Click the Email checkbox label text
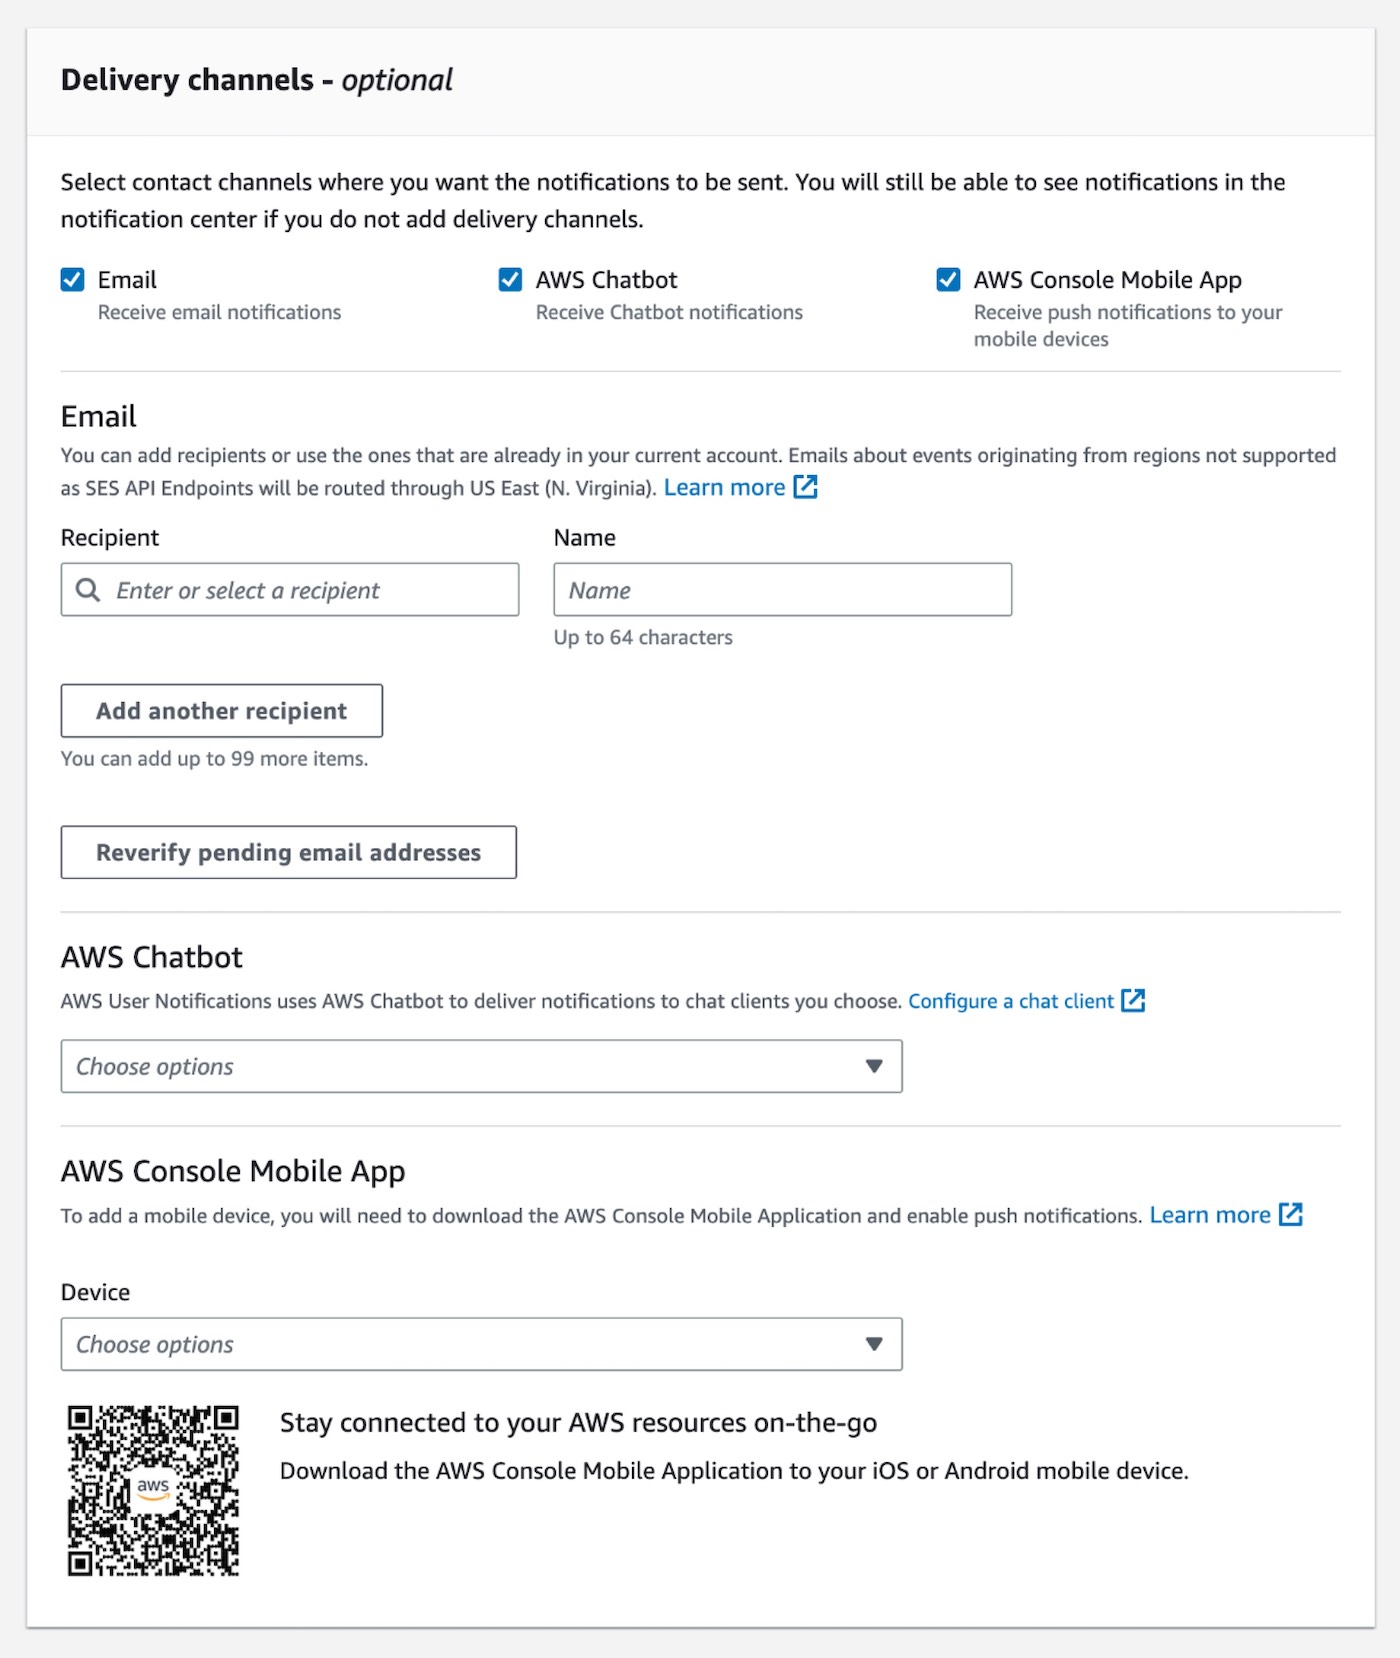 [127, 280]
